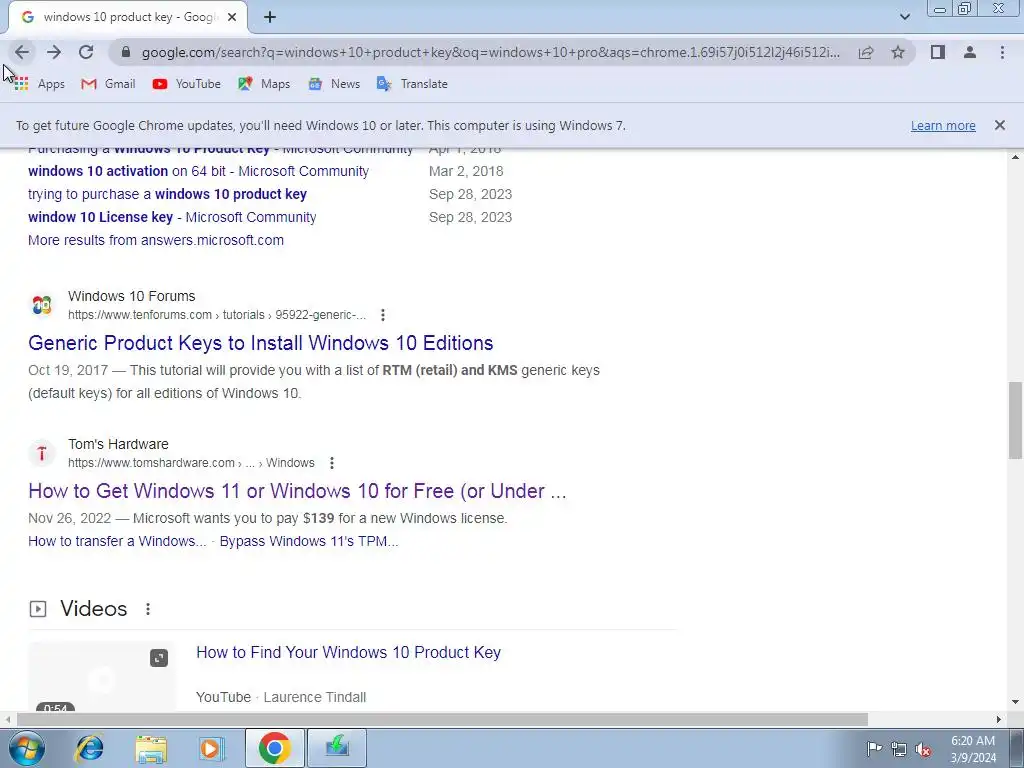This screenshot has width=1024, height=768.
Task: Click Learn more about Chrome updates
Action: [x=943, y=125]
